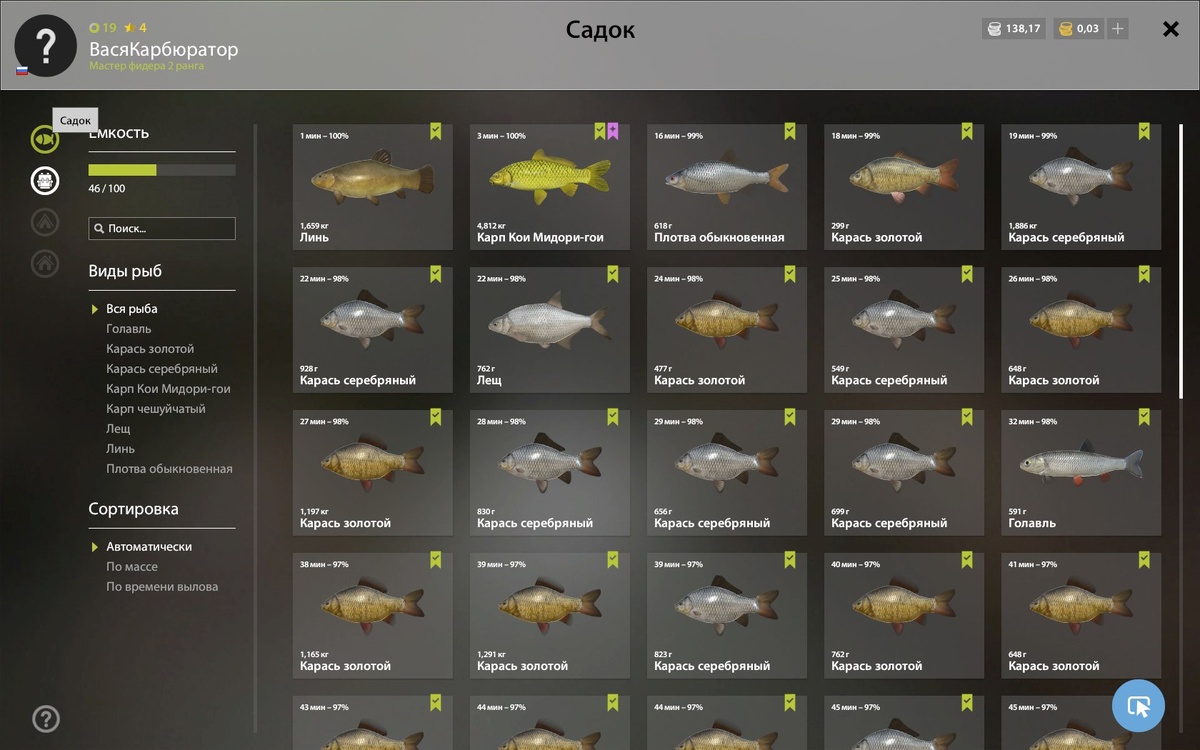Toggle the green bookmark on the Голавль card
This screenshot has height=750, width=1200.
point(1144,417)
